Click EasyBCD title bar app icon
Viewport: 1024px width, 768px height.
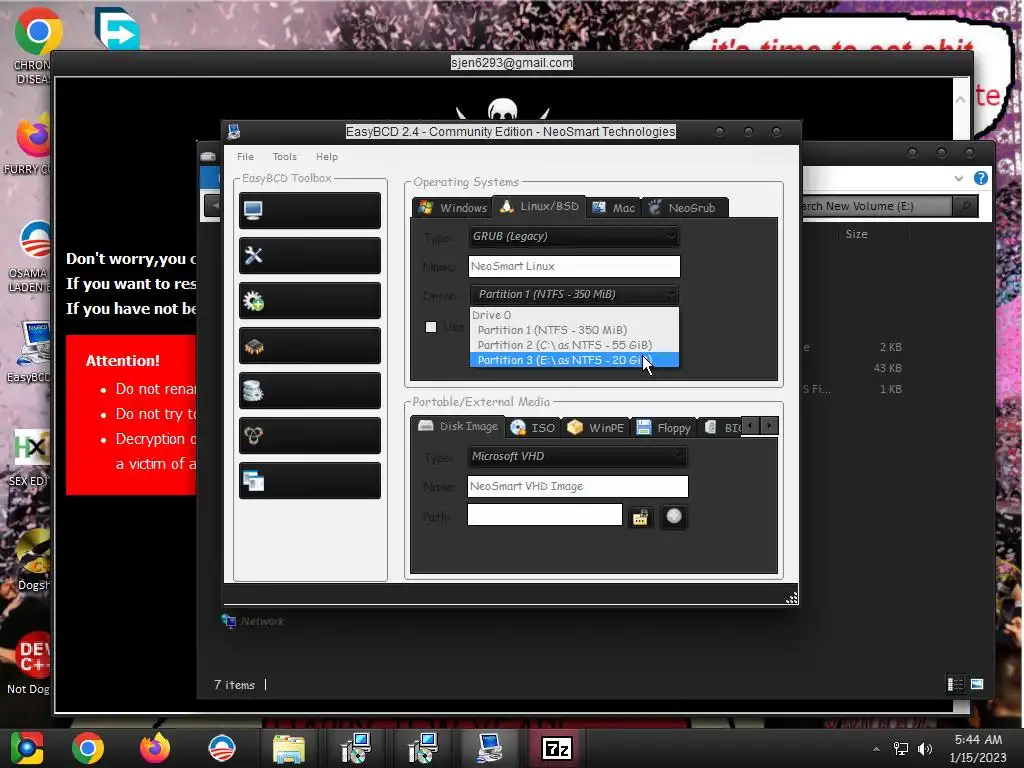pos(234,132)
